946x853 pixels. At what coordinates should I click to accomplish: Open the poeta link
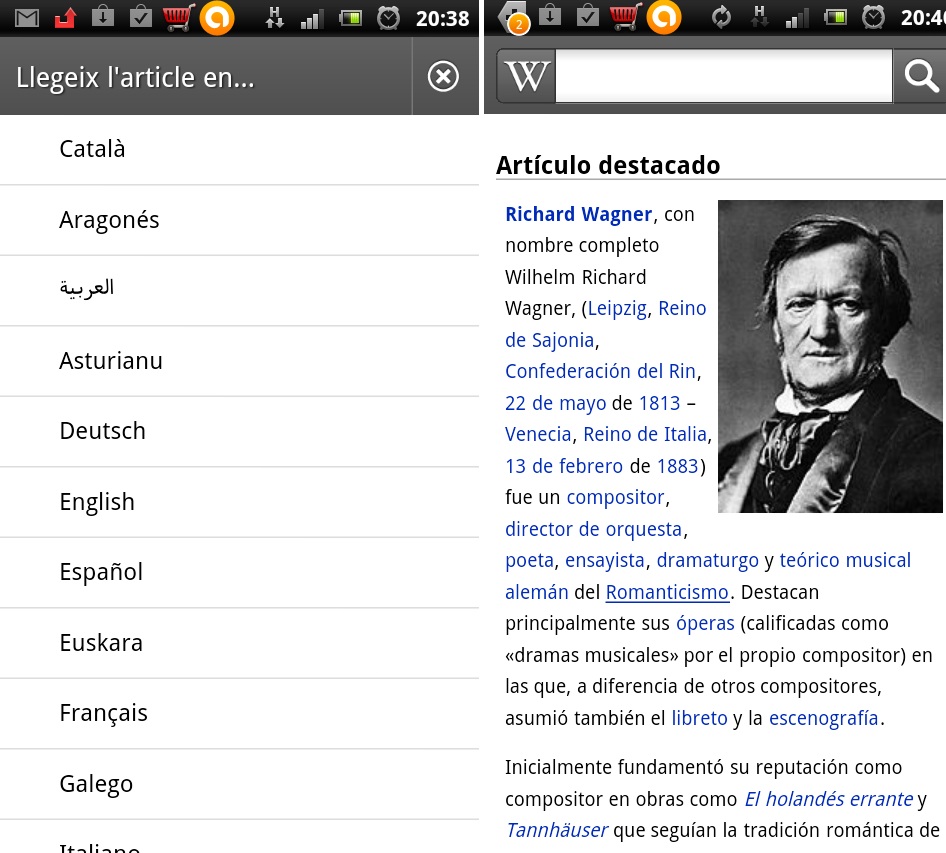tap(529, 560)
